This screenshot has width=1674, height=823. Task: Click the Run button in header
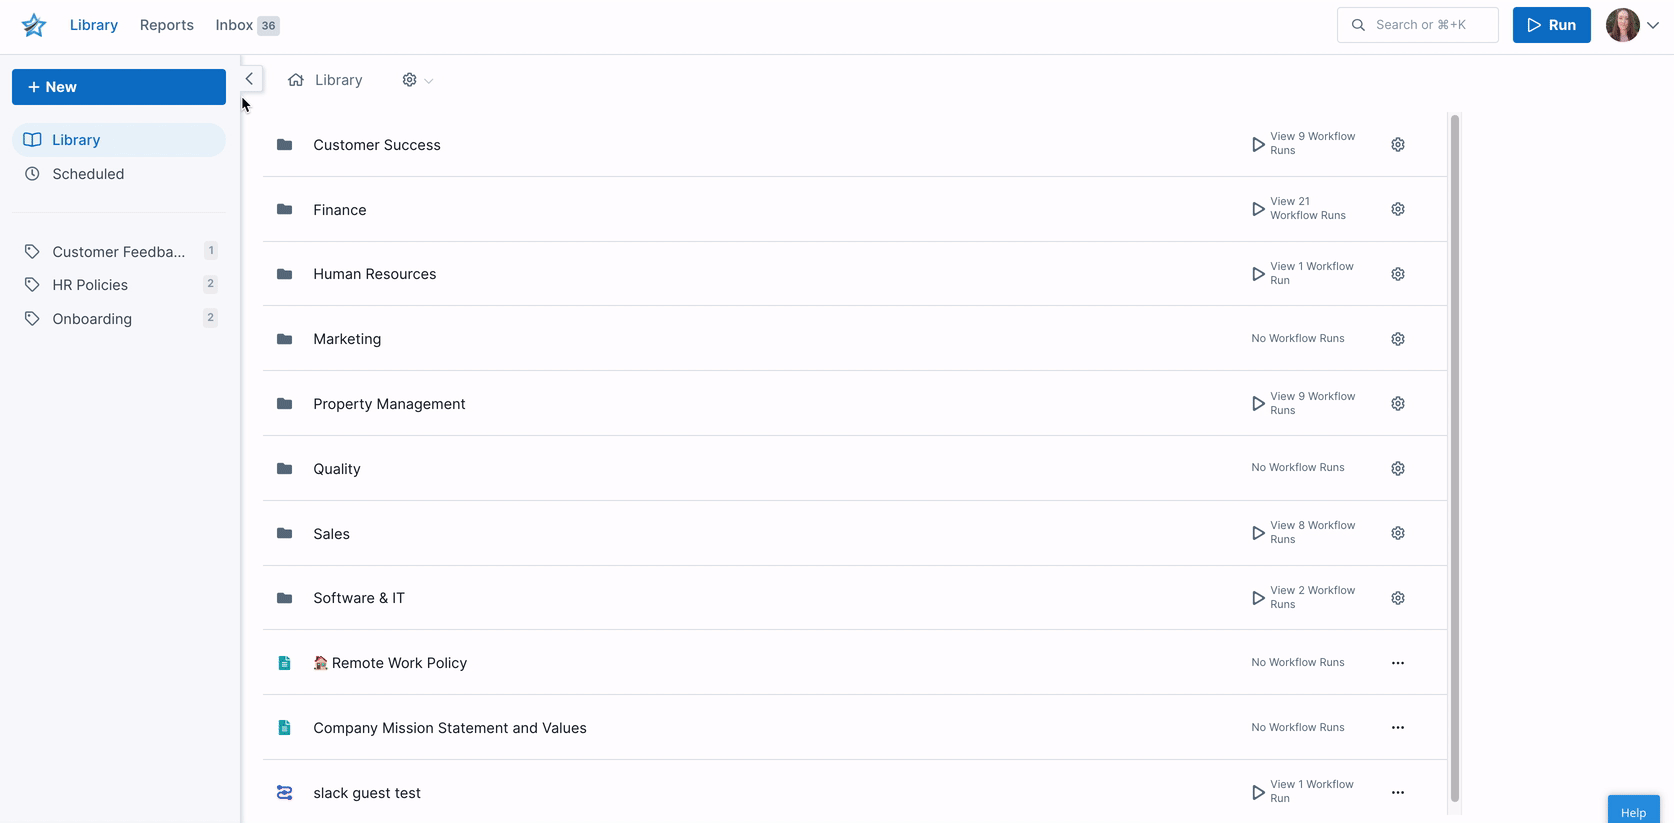(1551, 25)
